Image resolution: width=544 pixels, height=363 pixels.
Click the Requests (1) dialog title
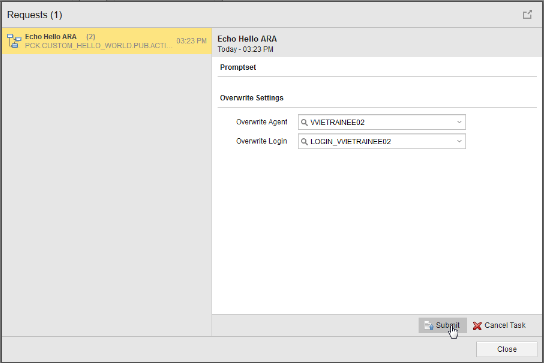pyautogui.click(x=35, y=15)
